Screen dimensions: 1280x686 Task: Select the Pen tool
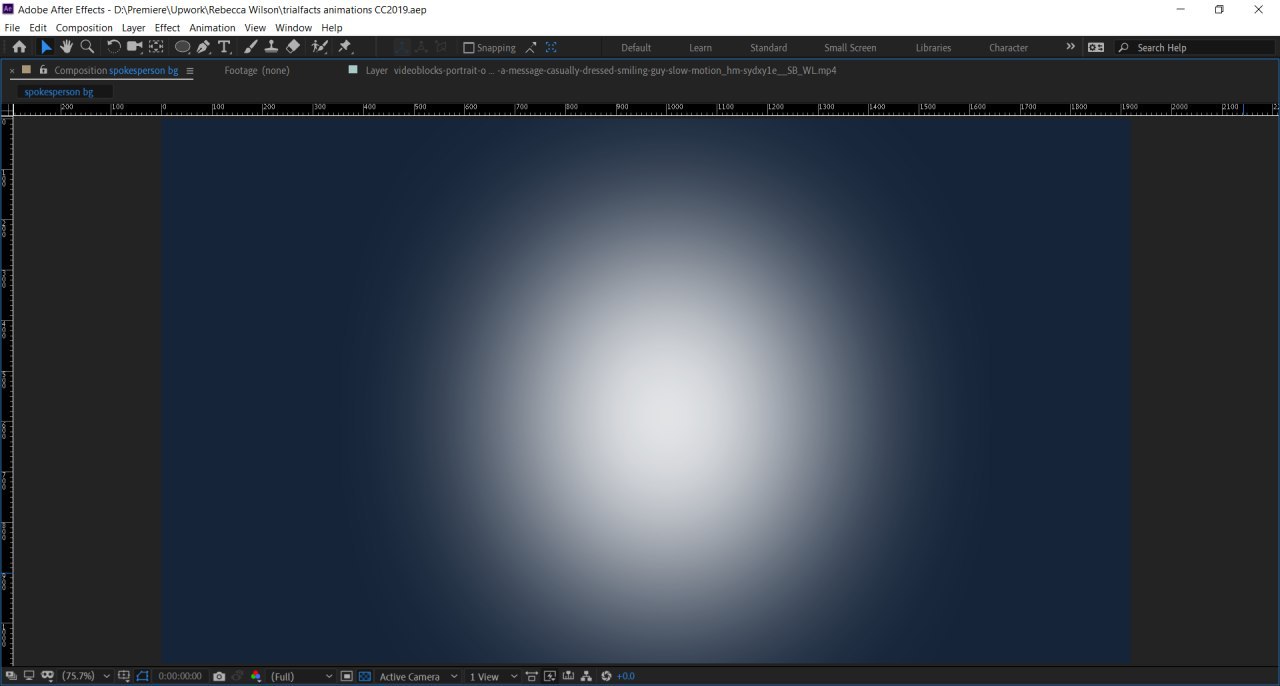(203, 47)
